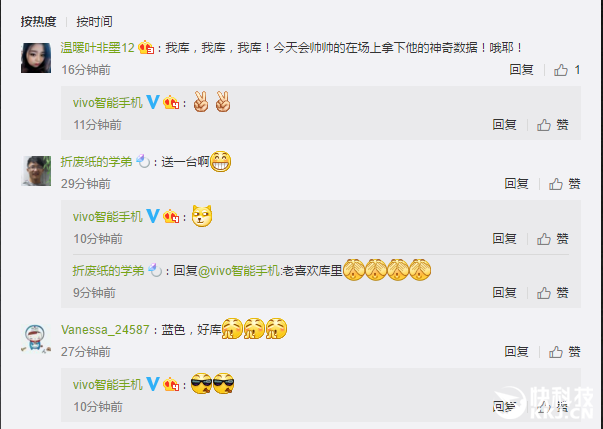
Task: Like Vanessa_24587's 蓝色，好库 comment
Action: 565,352
